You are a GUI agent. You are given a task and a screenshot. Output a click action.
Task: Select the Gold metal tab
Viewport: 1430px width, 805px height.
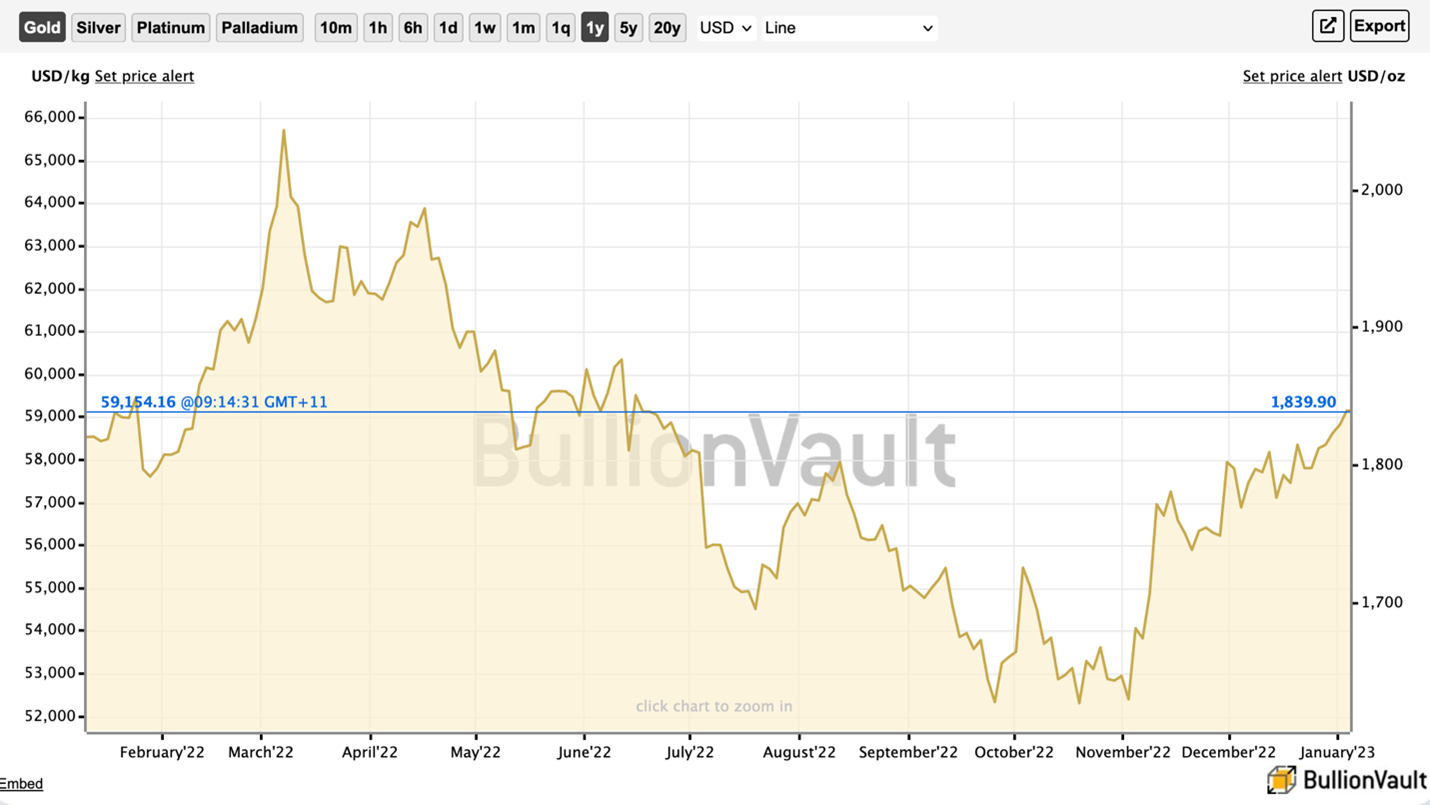pyautogui.click(x=42, y=27)
